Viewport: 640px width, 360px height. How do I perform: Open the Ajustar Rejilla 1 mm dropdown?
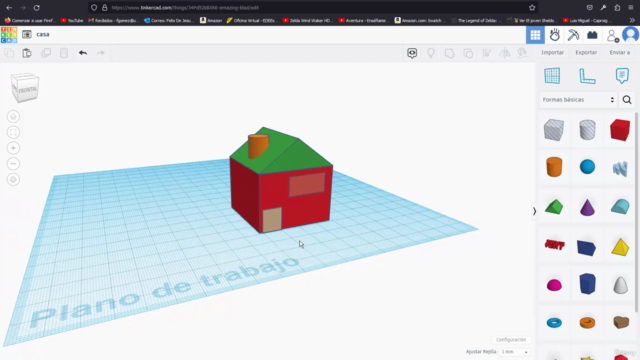(514, 352)
